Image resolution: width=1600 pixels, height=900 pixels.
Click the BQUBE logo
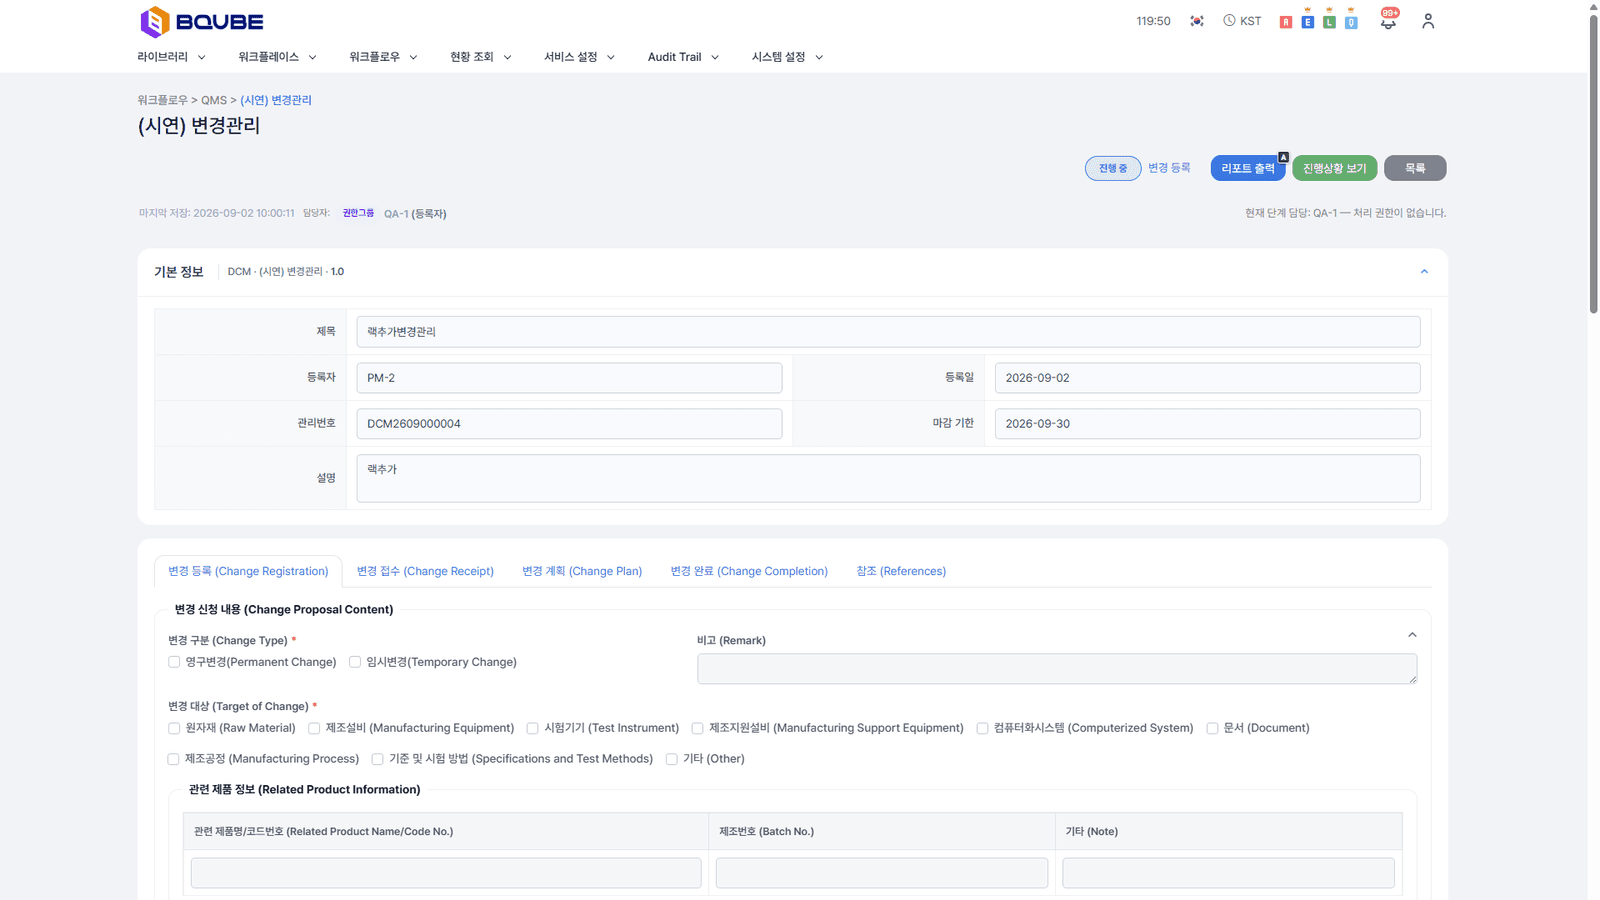pos(202,21)
